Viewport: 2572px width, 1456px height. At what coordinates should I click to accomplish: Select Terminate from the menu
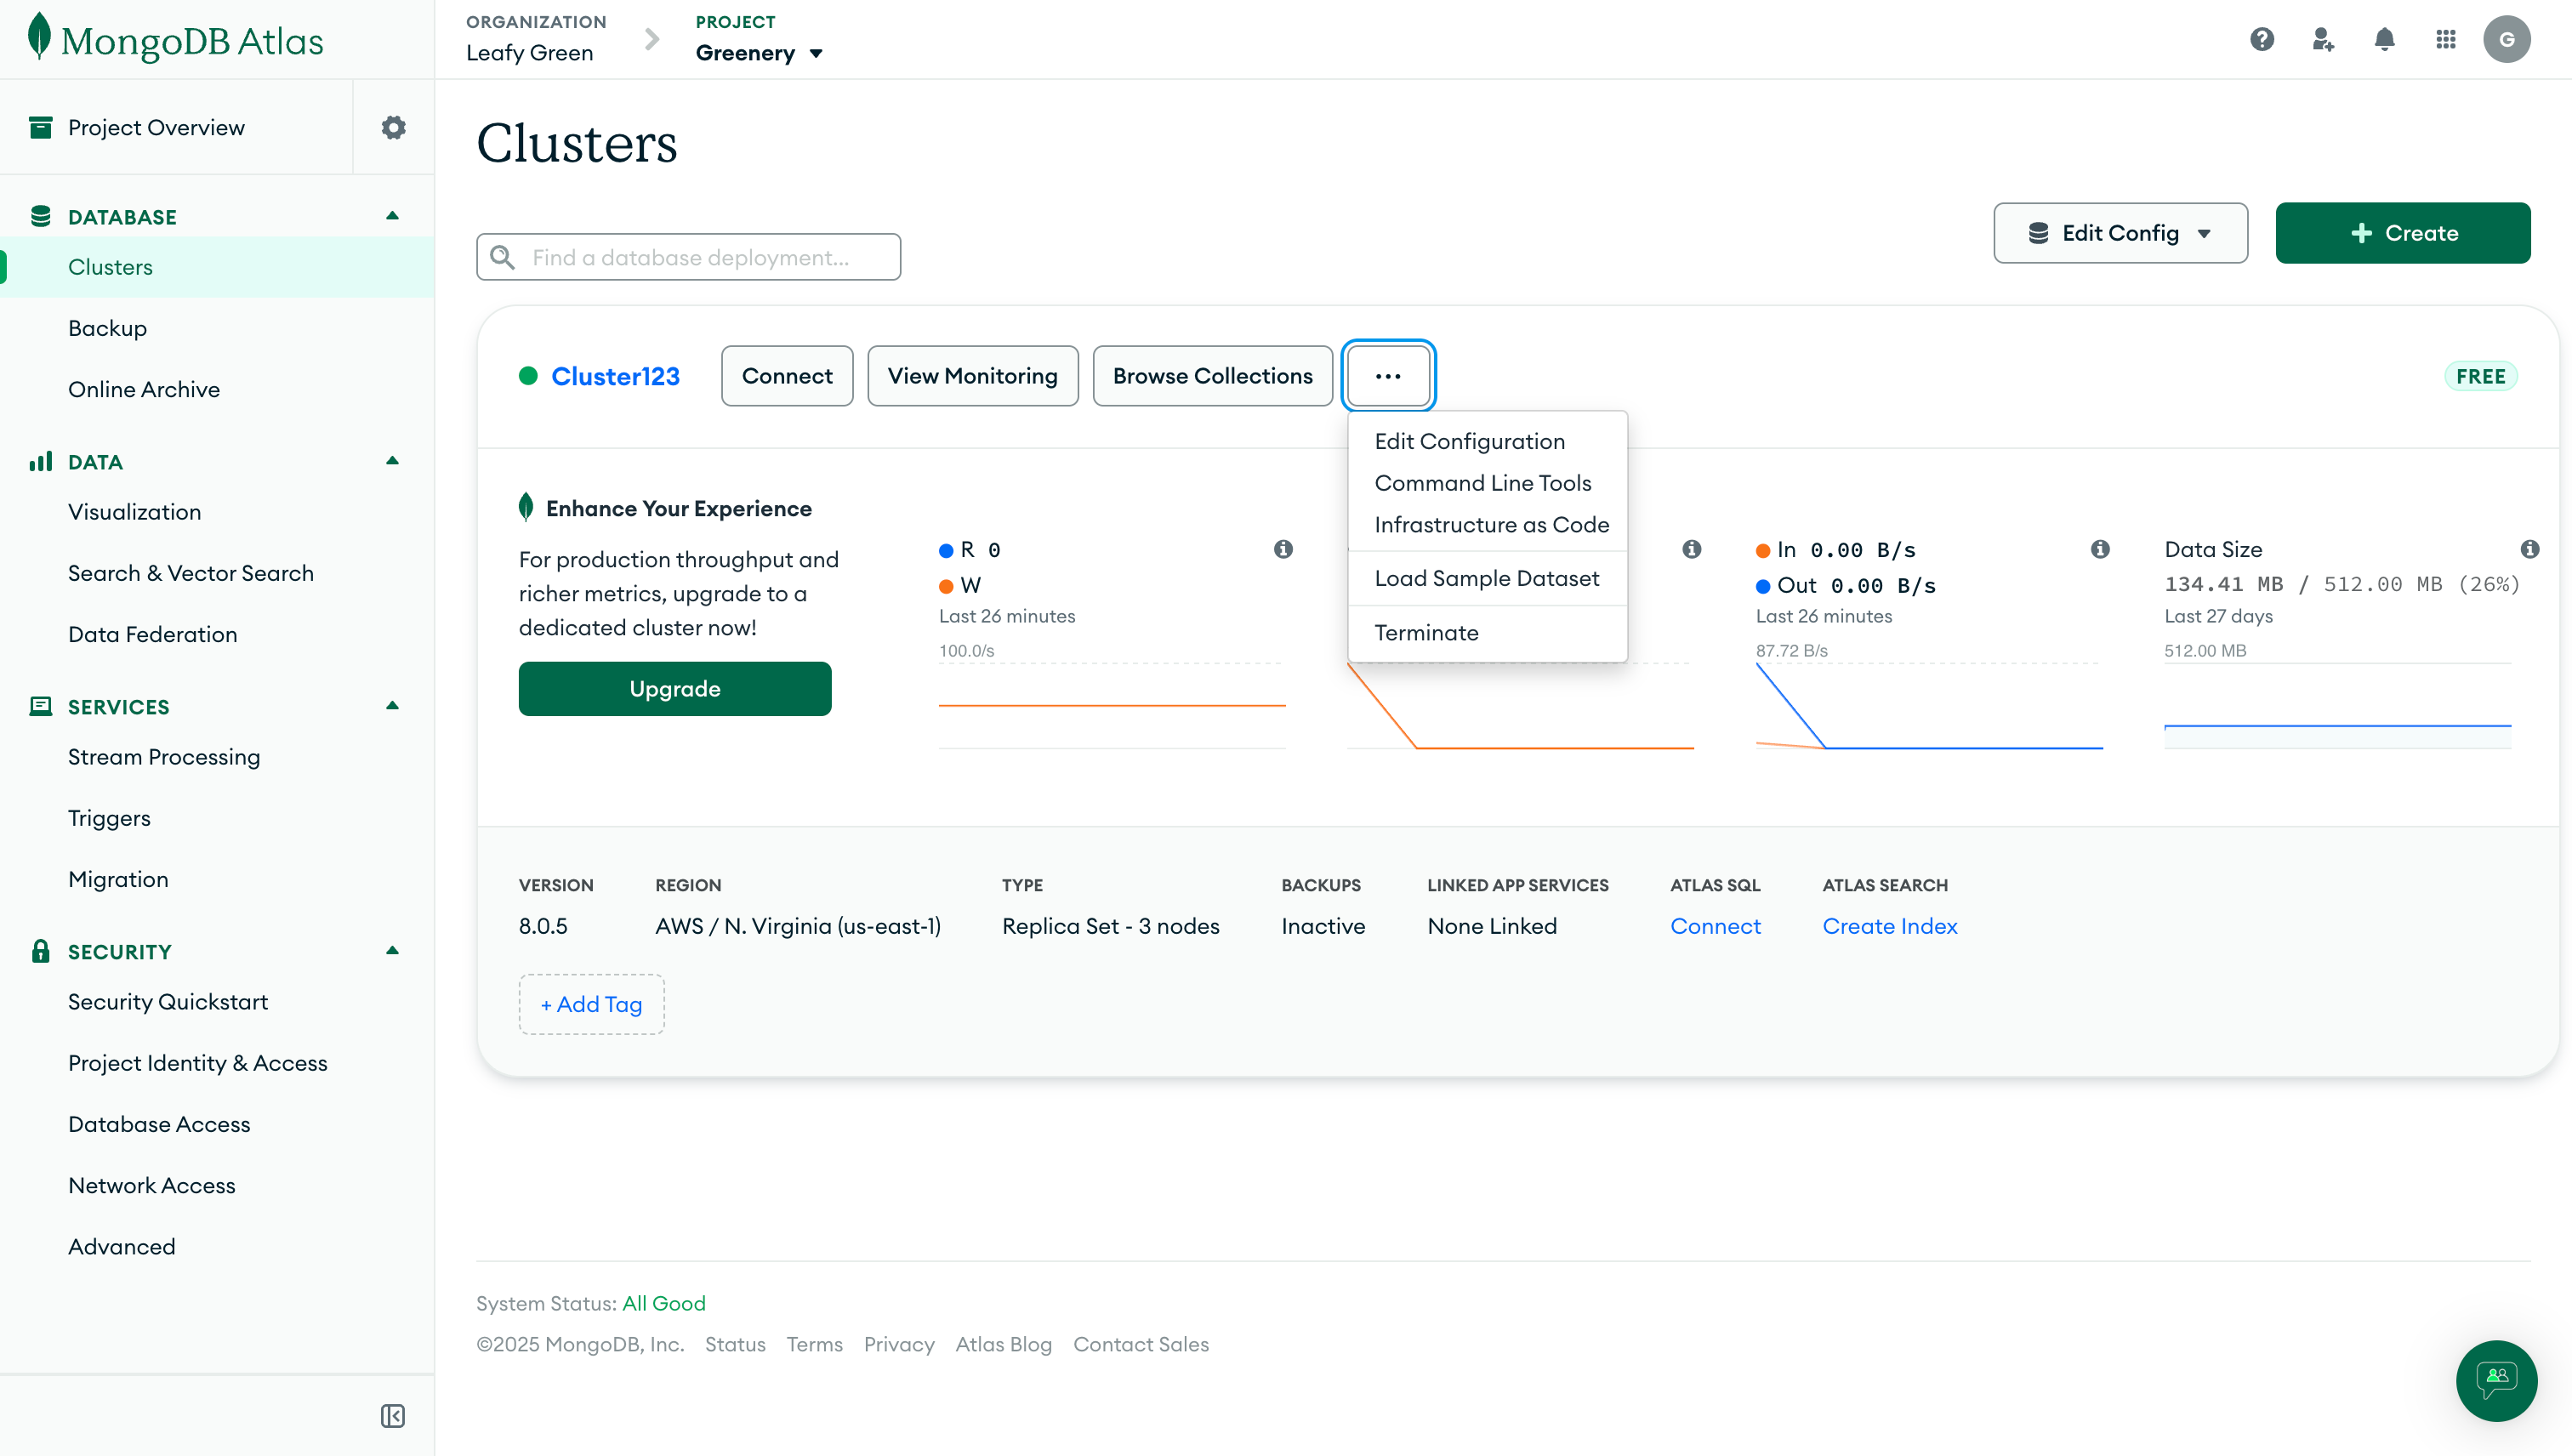[1426, 633]
